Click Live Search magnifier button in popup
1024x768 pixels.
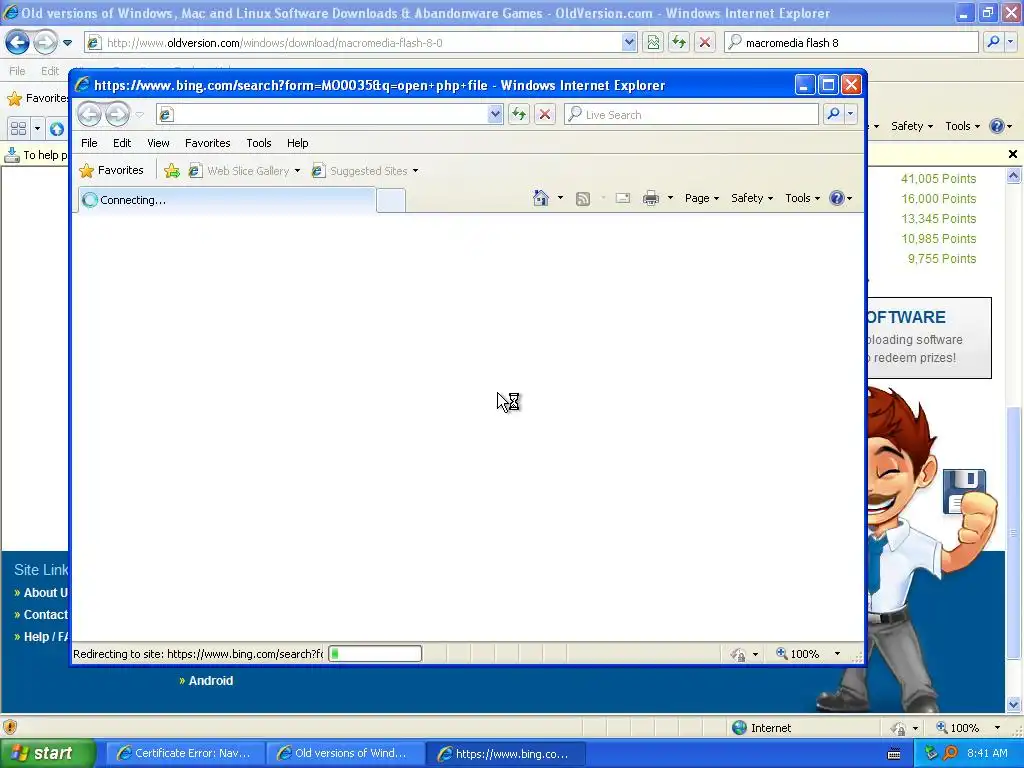[x=833, y=114]
